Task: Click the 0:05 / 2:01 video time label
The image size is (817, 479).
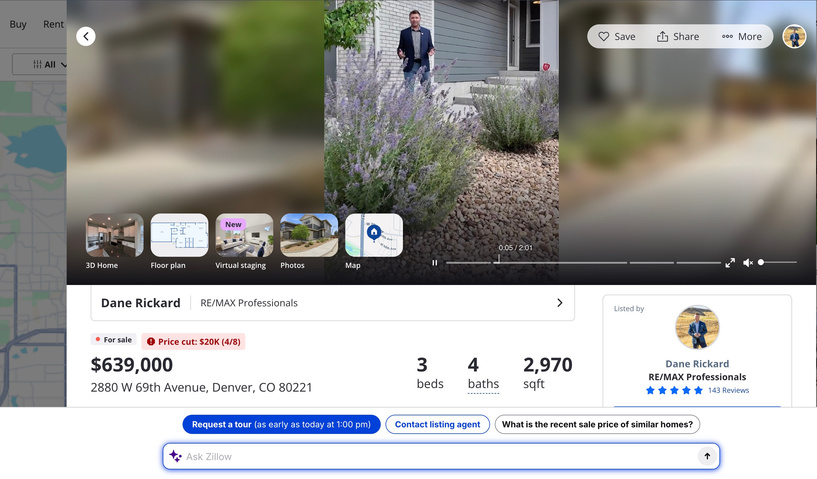Action: click(x=515, y=248)
